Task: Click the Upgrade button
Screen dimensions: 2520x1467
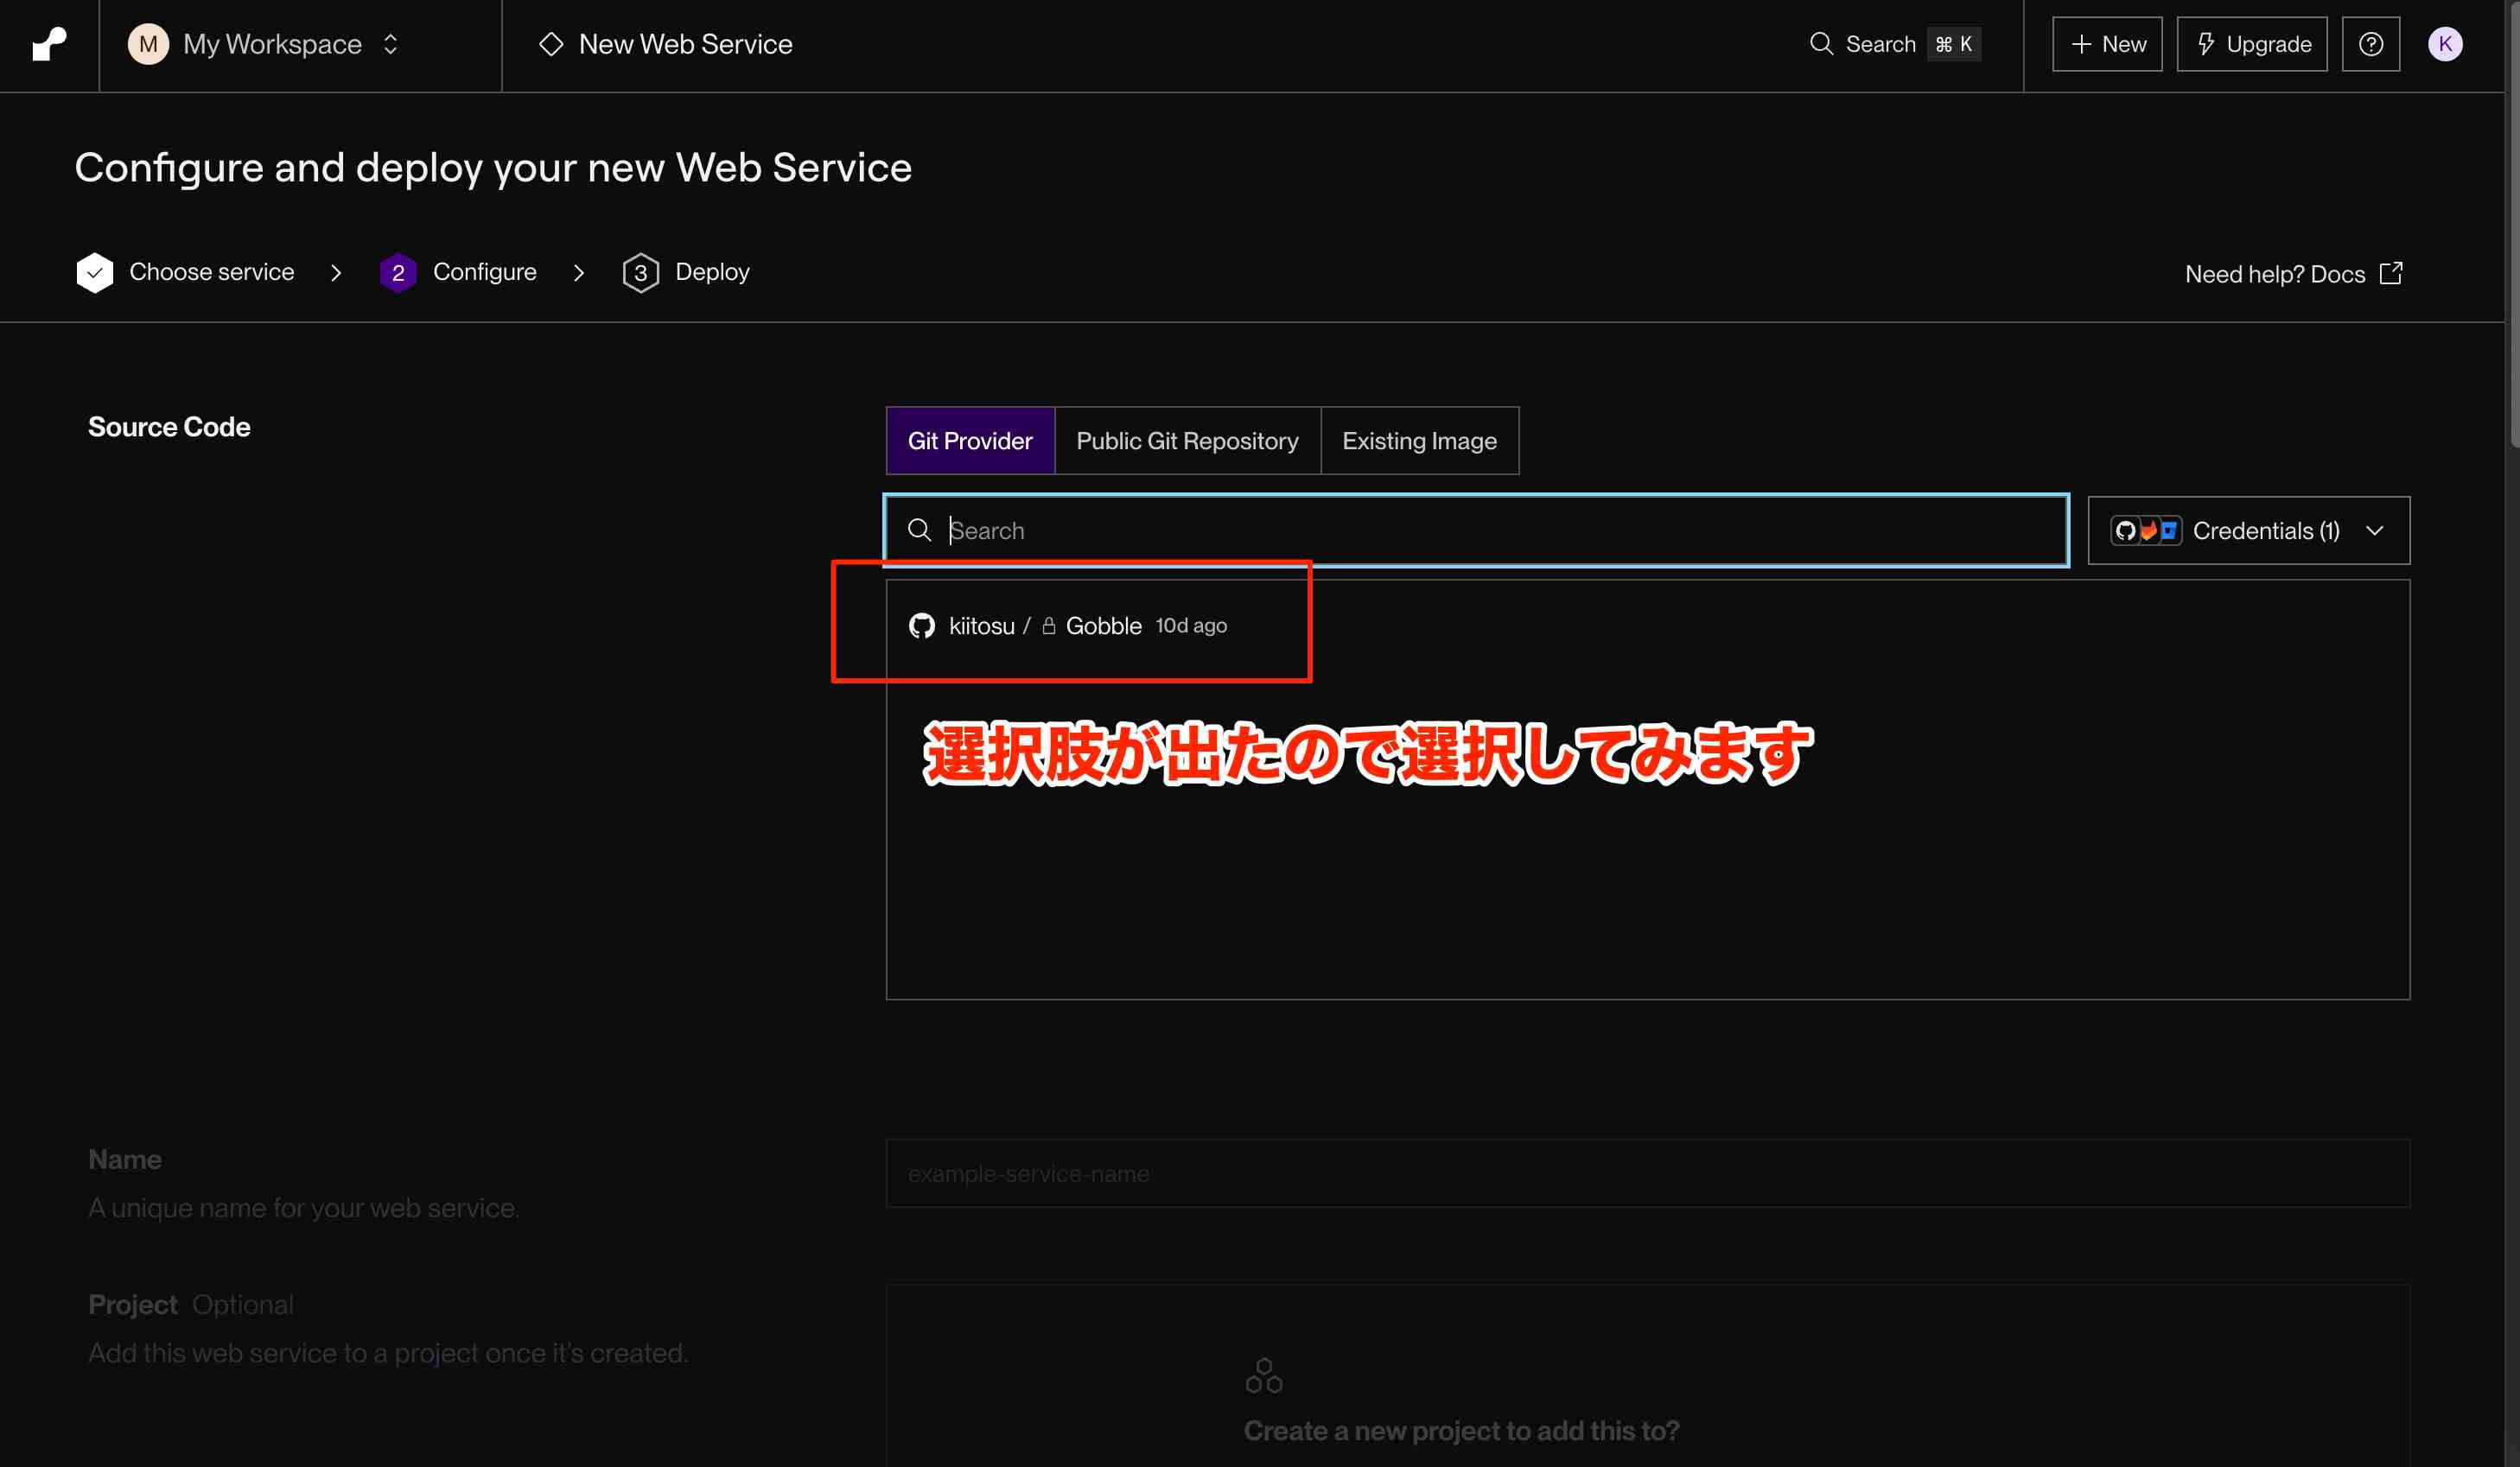Action: click(x=2252, y=44)
